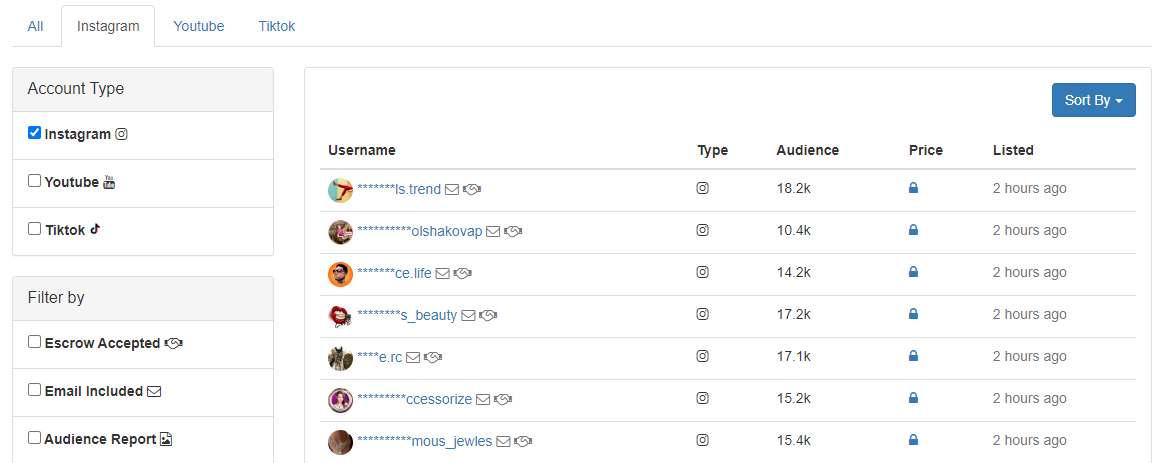1166x463 pixels.
Task: Open the Sort By dropdown
Action: point(1093,100)
